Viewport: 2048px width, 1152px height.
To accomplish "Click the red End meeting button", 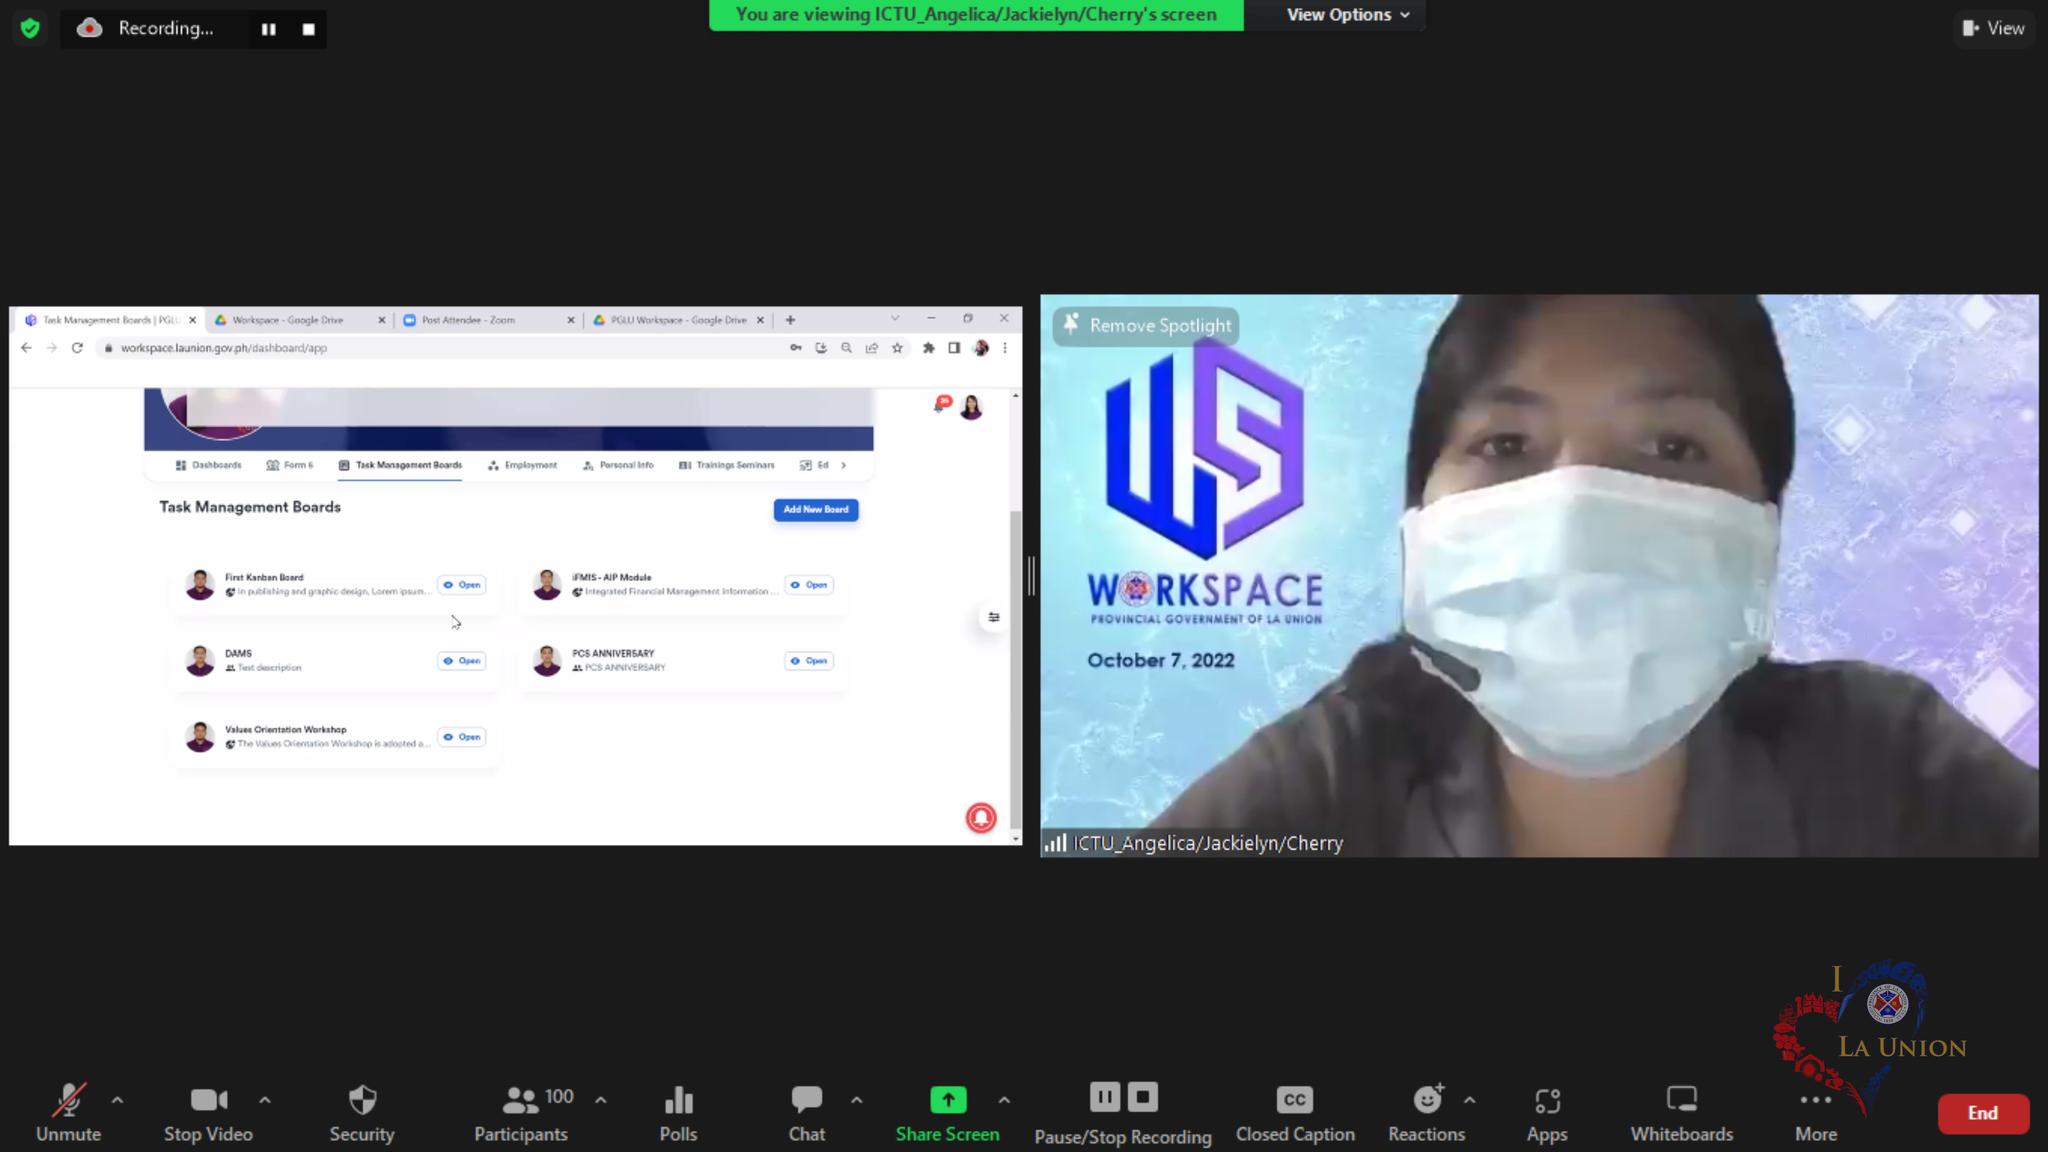I will [x=1983, y=1113].
